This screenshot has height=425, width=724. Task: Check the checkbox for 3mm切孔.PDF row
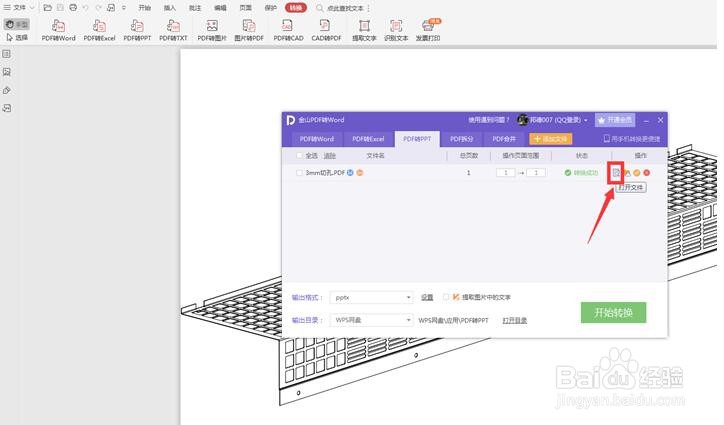[x=299, y=173]
